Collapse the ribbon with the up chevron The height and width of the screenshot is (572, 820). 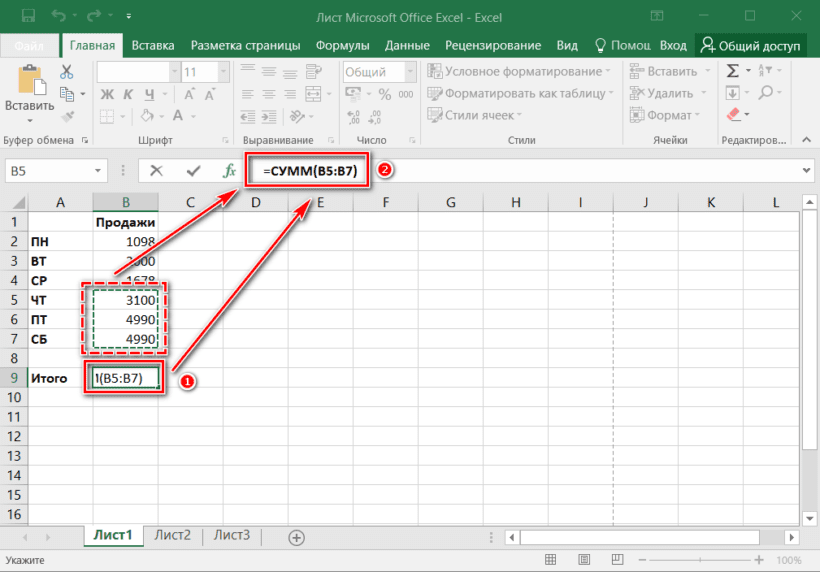pos(806,140)
